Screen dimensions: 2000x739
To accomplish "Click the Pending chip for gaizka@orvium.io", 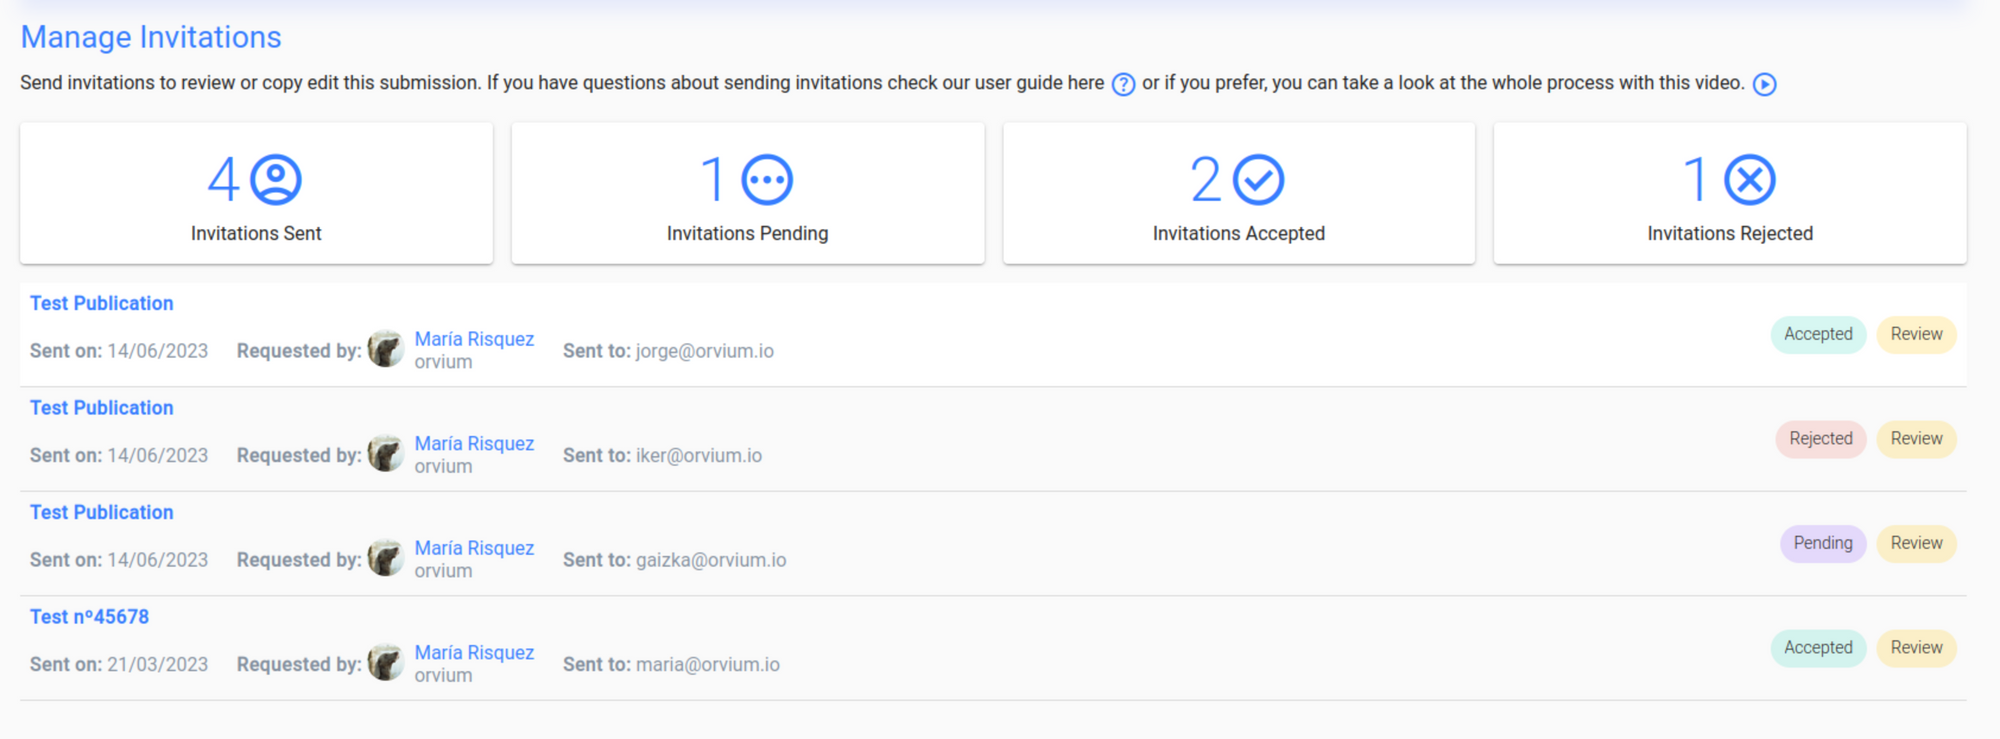I will (1823, 543).
